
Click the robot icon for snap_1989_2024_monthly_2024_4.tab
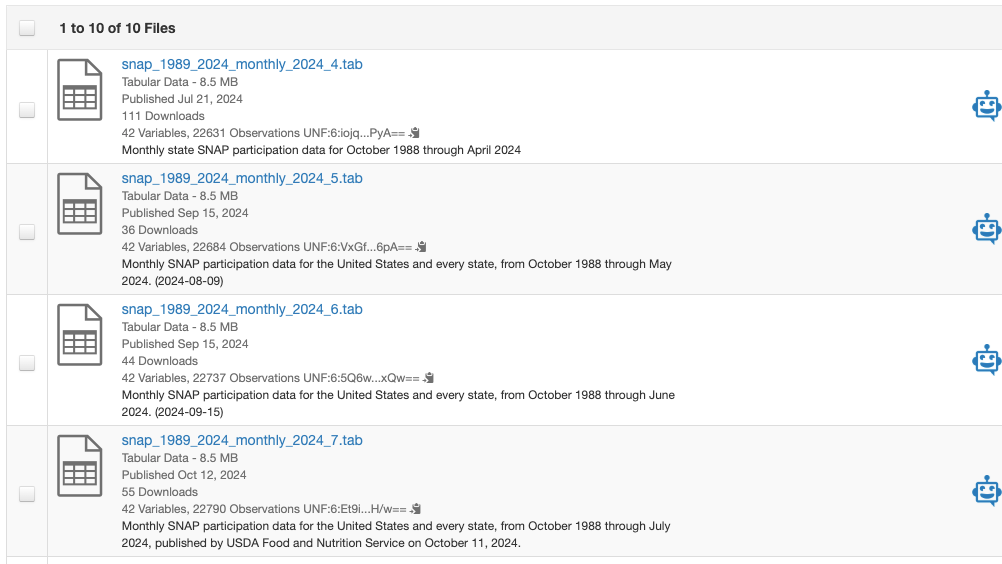click(x=986, y=106)
